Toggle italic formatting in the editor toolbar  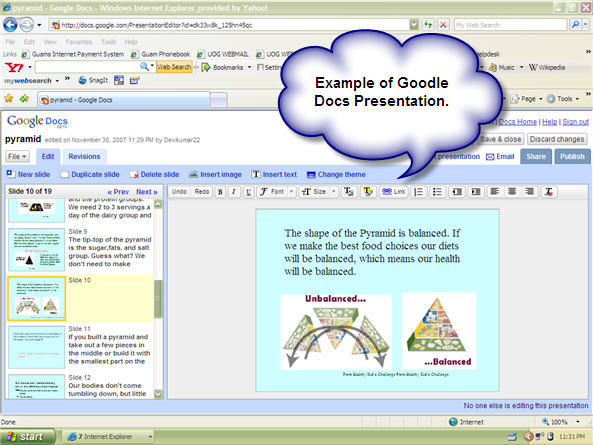tap(234, 192)
